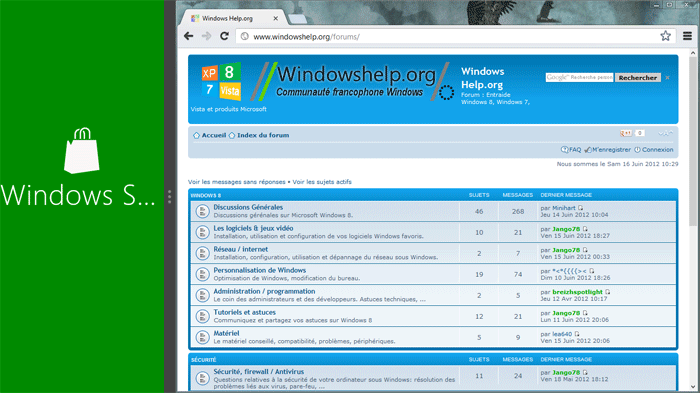
Task: Click Sécurité, firewall / Antivirus status icon
Action: [x=203, y=379]
